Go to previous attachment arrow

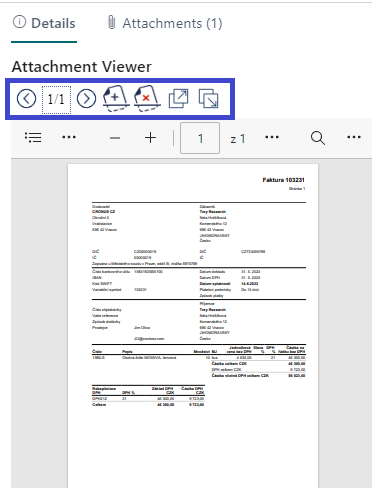coord(26,99)
